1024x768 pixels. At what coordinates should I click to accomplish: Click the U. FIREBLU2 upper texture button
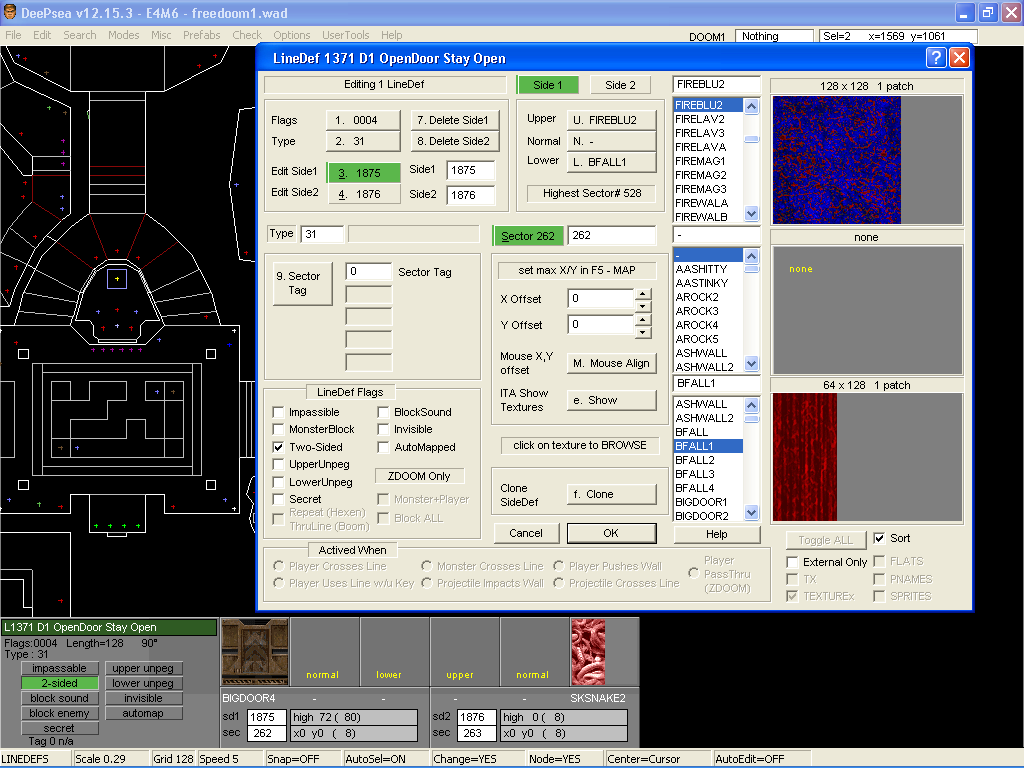point(611,120)
